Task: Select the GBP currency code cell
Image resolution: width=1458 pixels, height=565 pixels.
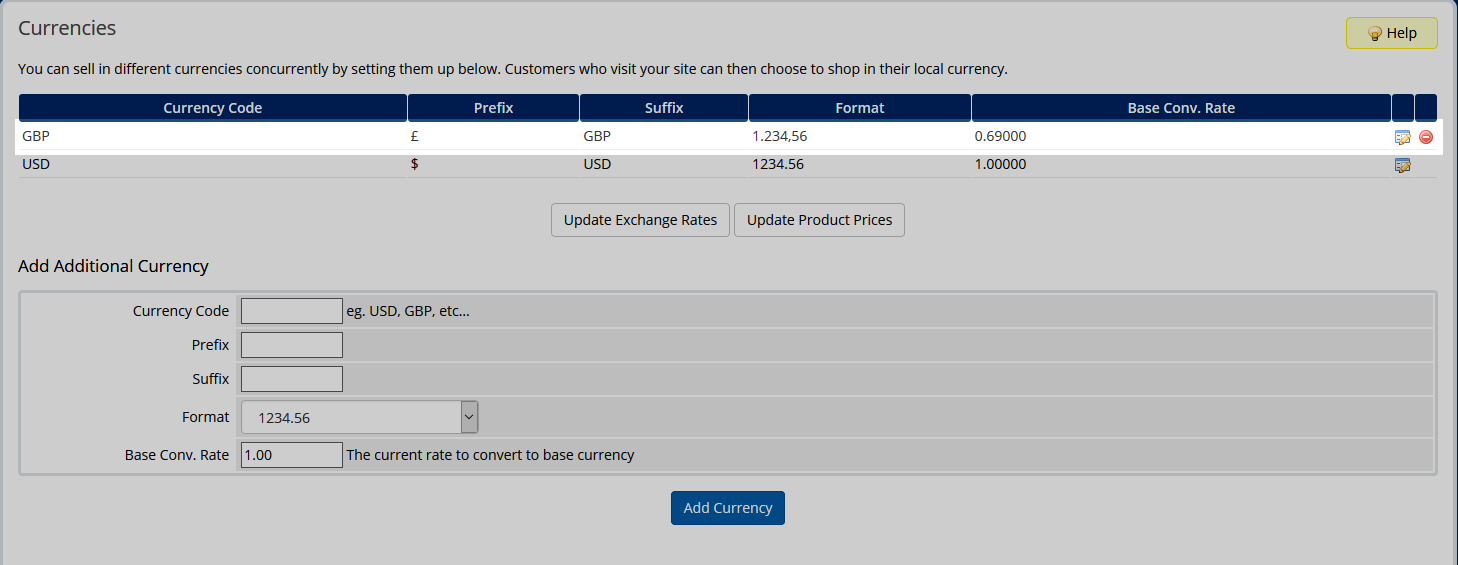Action: 36,136
